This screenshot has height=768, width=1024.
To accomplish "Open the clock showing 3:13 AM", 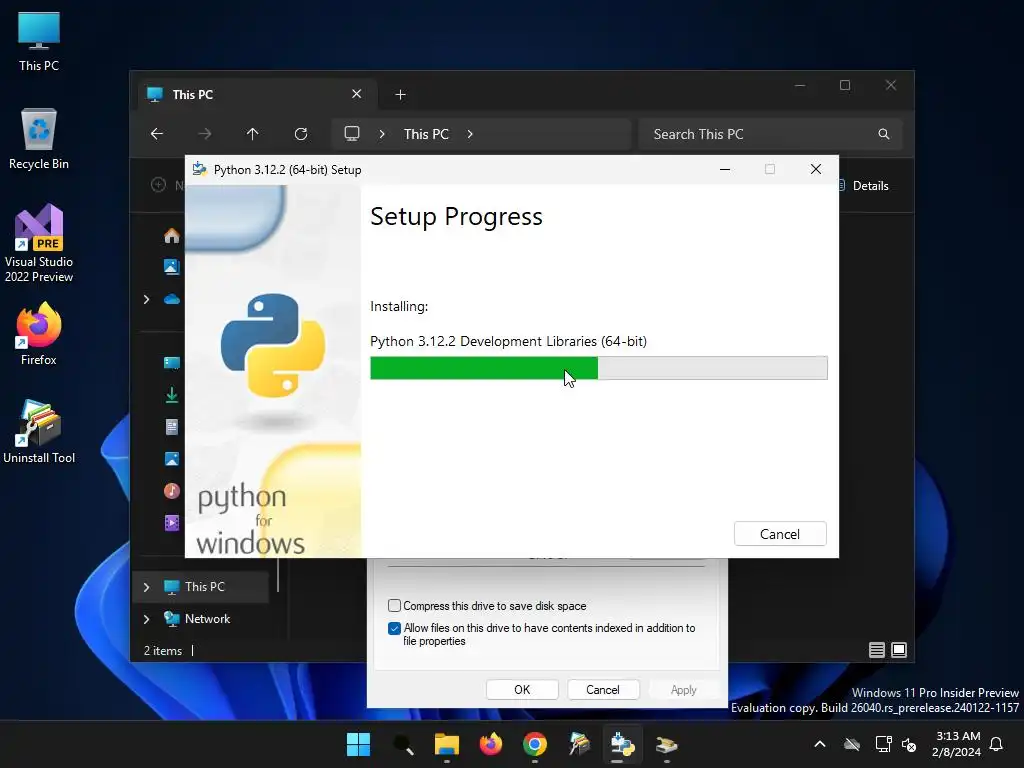I will 957,744.
